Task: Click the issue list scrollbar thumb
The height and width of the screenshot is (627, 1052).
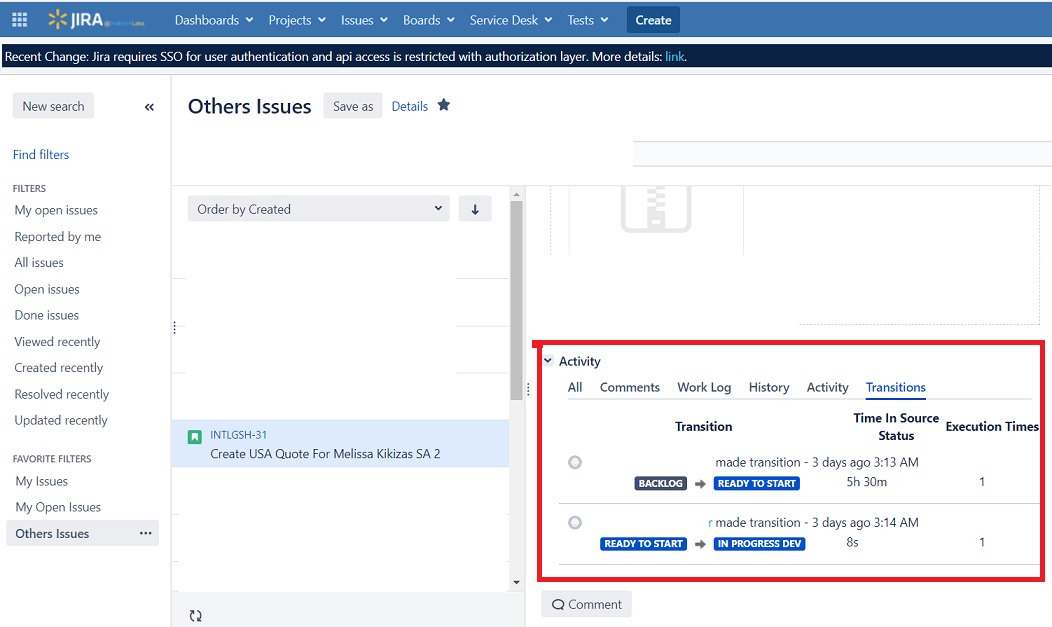Action: point(516,300)
